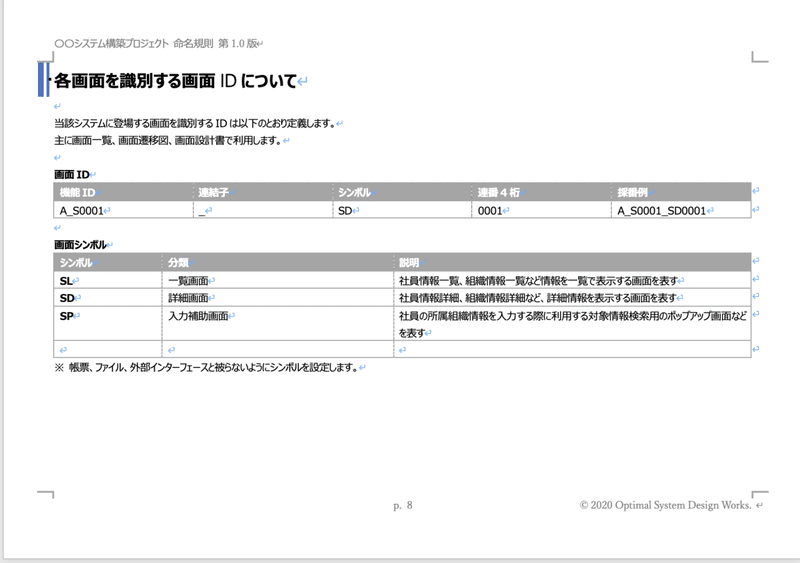Click the cell containing A_S0001
800x563 pixels.
tap(123, 210)
